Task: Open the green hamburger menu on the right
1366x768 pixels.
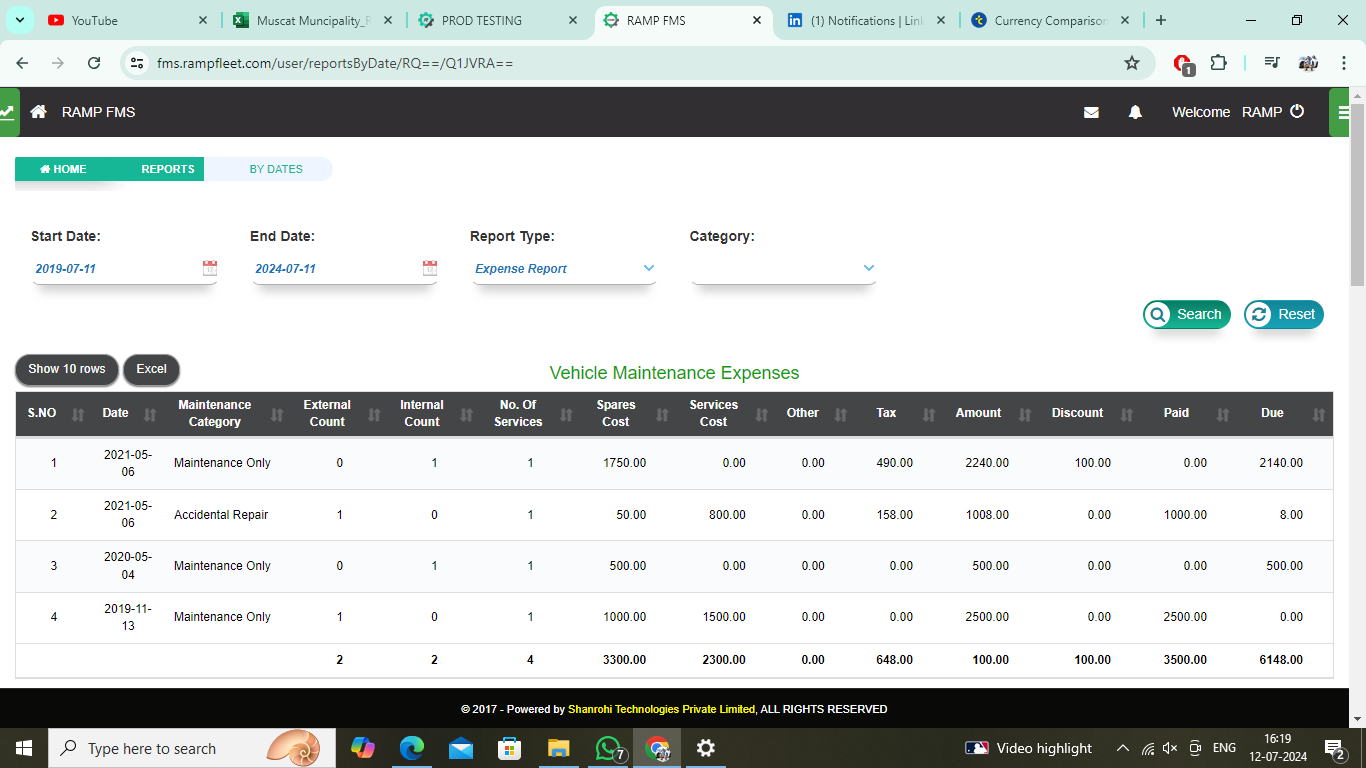Action: tap(1344, 112)
